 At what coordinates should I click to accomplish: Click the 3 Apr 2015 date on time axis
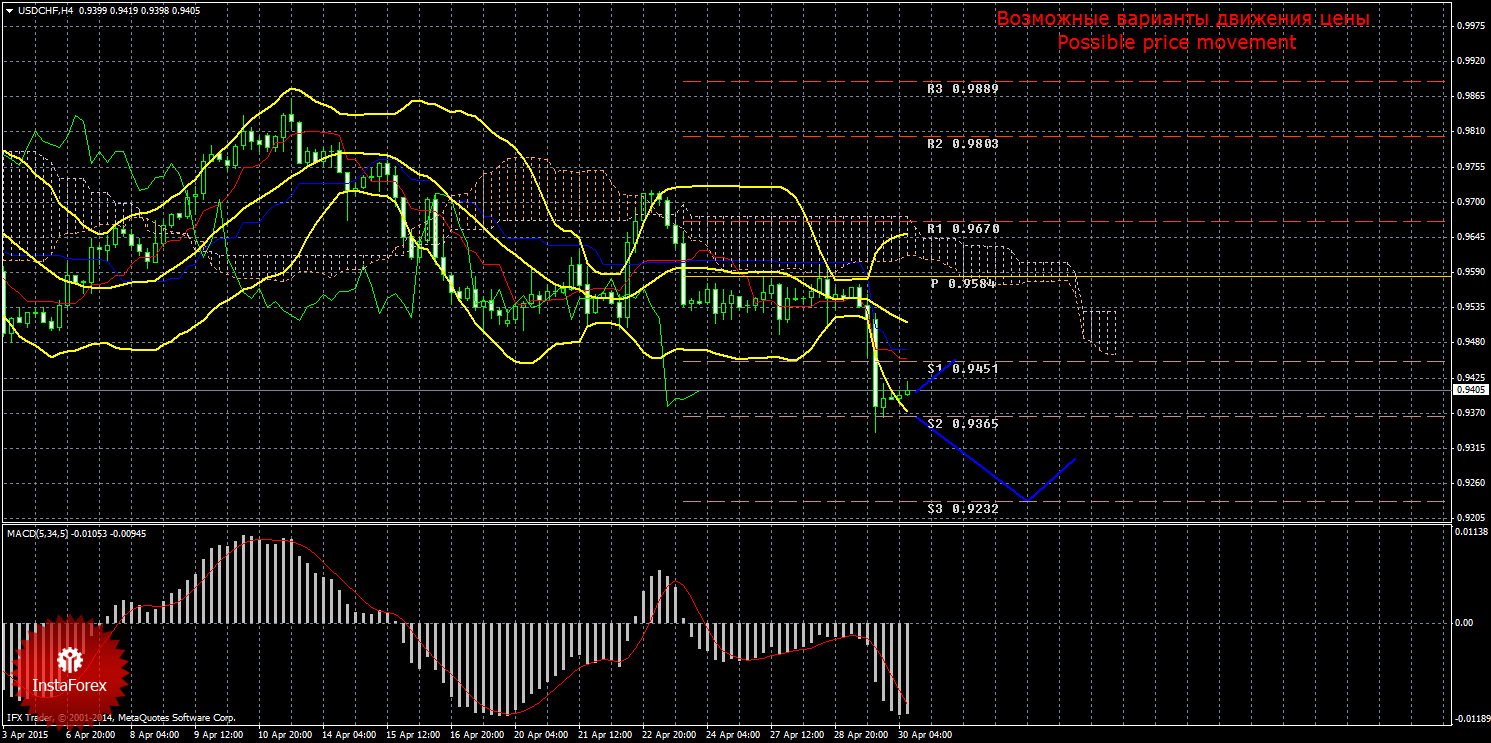point(27,734)
